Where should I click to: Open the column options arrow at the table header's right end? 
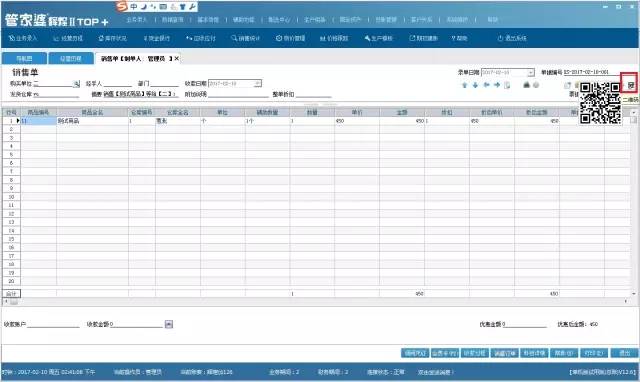(x=633, y=112)
